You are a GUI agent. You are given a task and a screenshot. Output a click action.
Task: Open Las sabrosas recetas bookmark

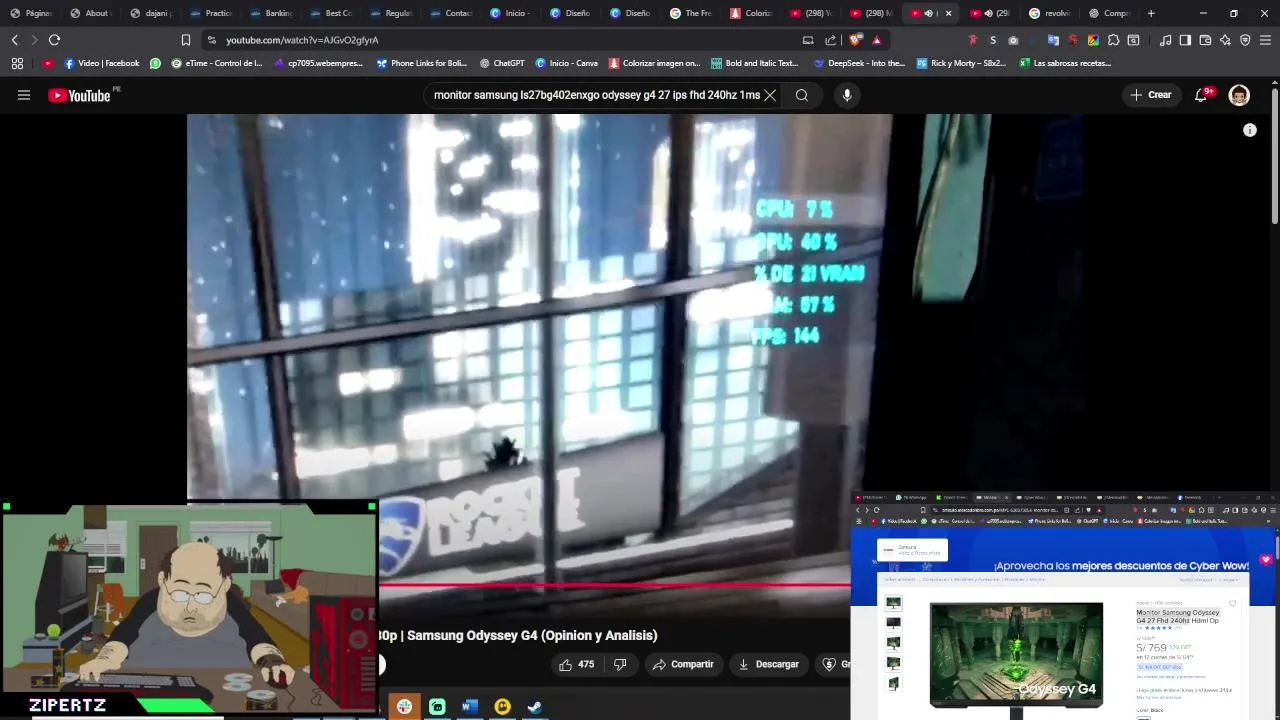1065,63
